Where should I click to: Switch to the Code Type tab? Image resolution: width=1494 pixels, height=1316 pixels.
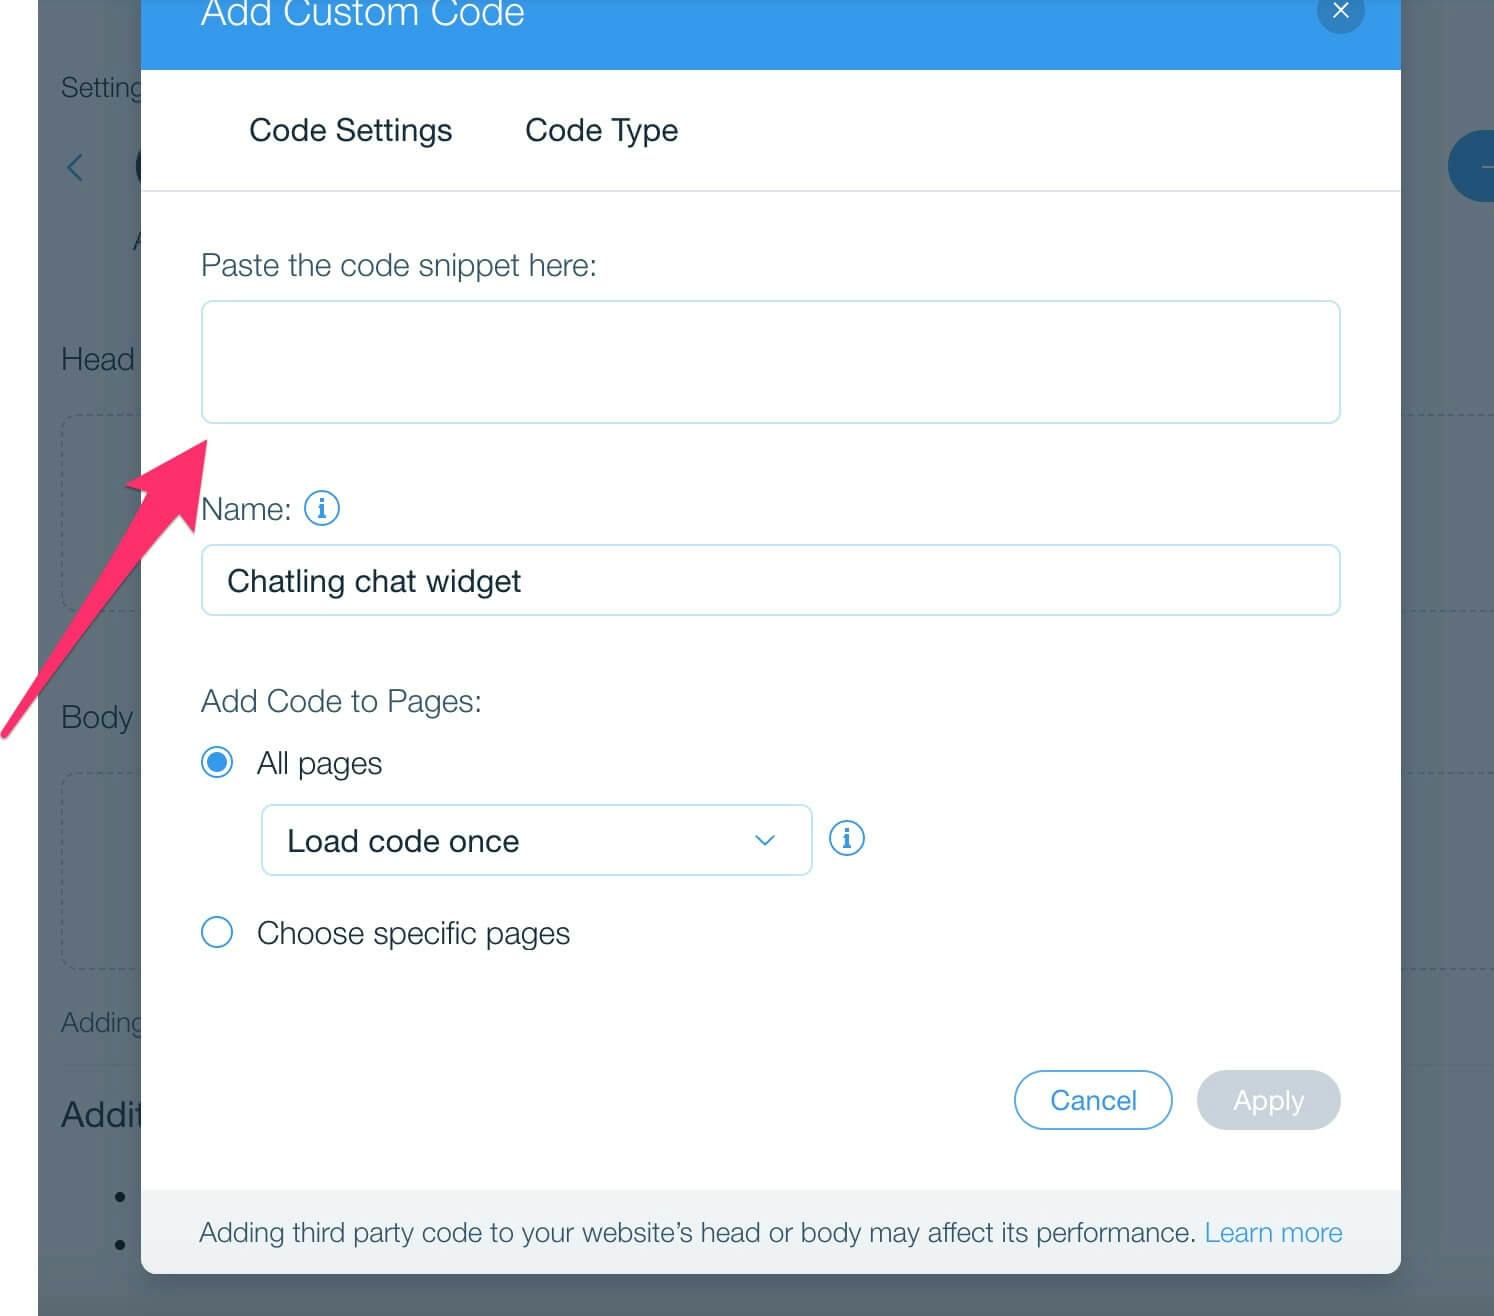coord(601,130)
